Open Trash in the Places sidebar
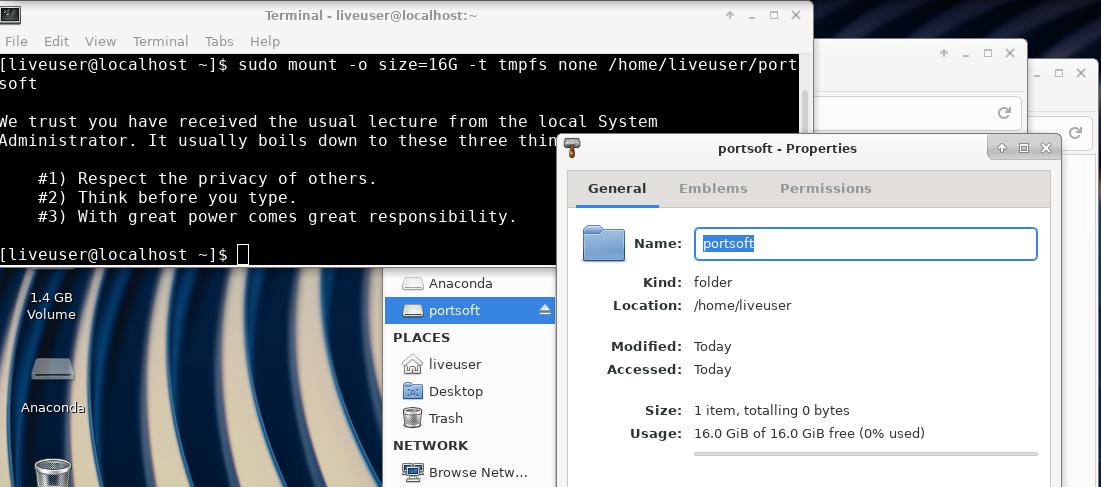The image size is (1101, 487). (x=470, y=418)
